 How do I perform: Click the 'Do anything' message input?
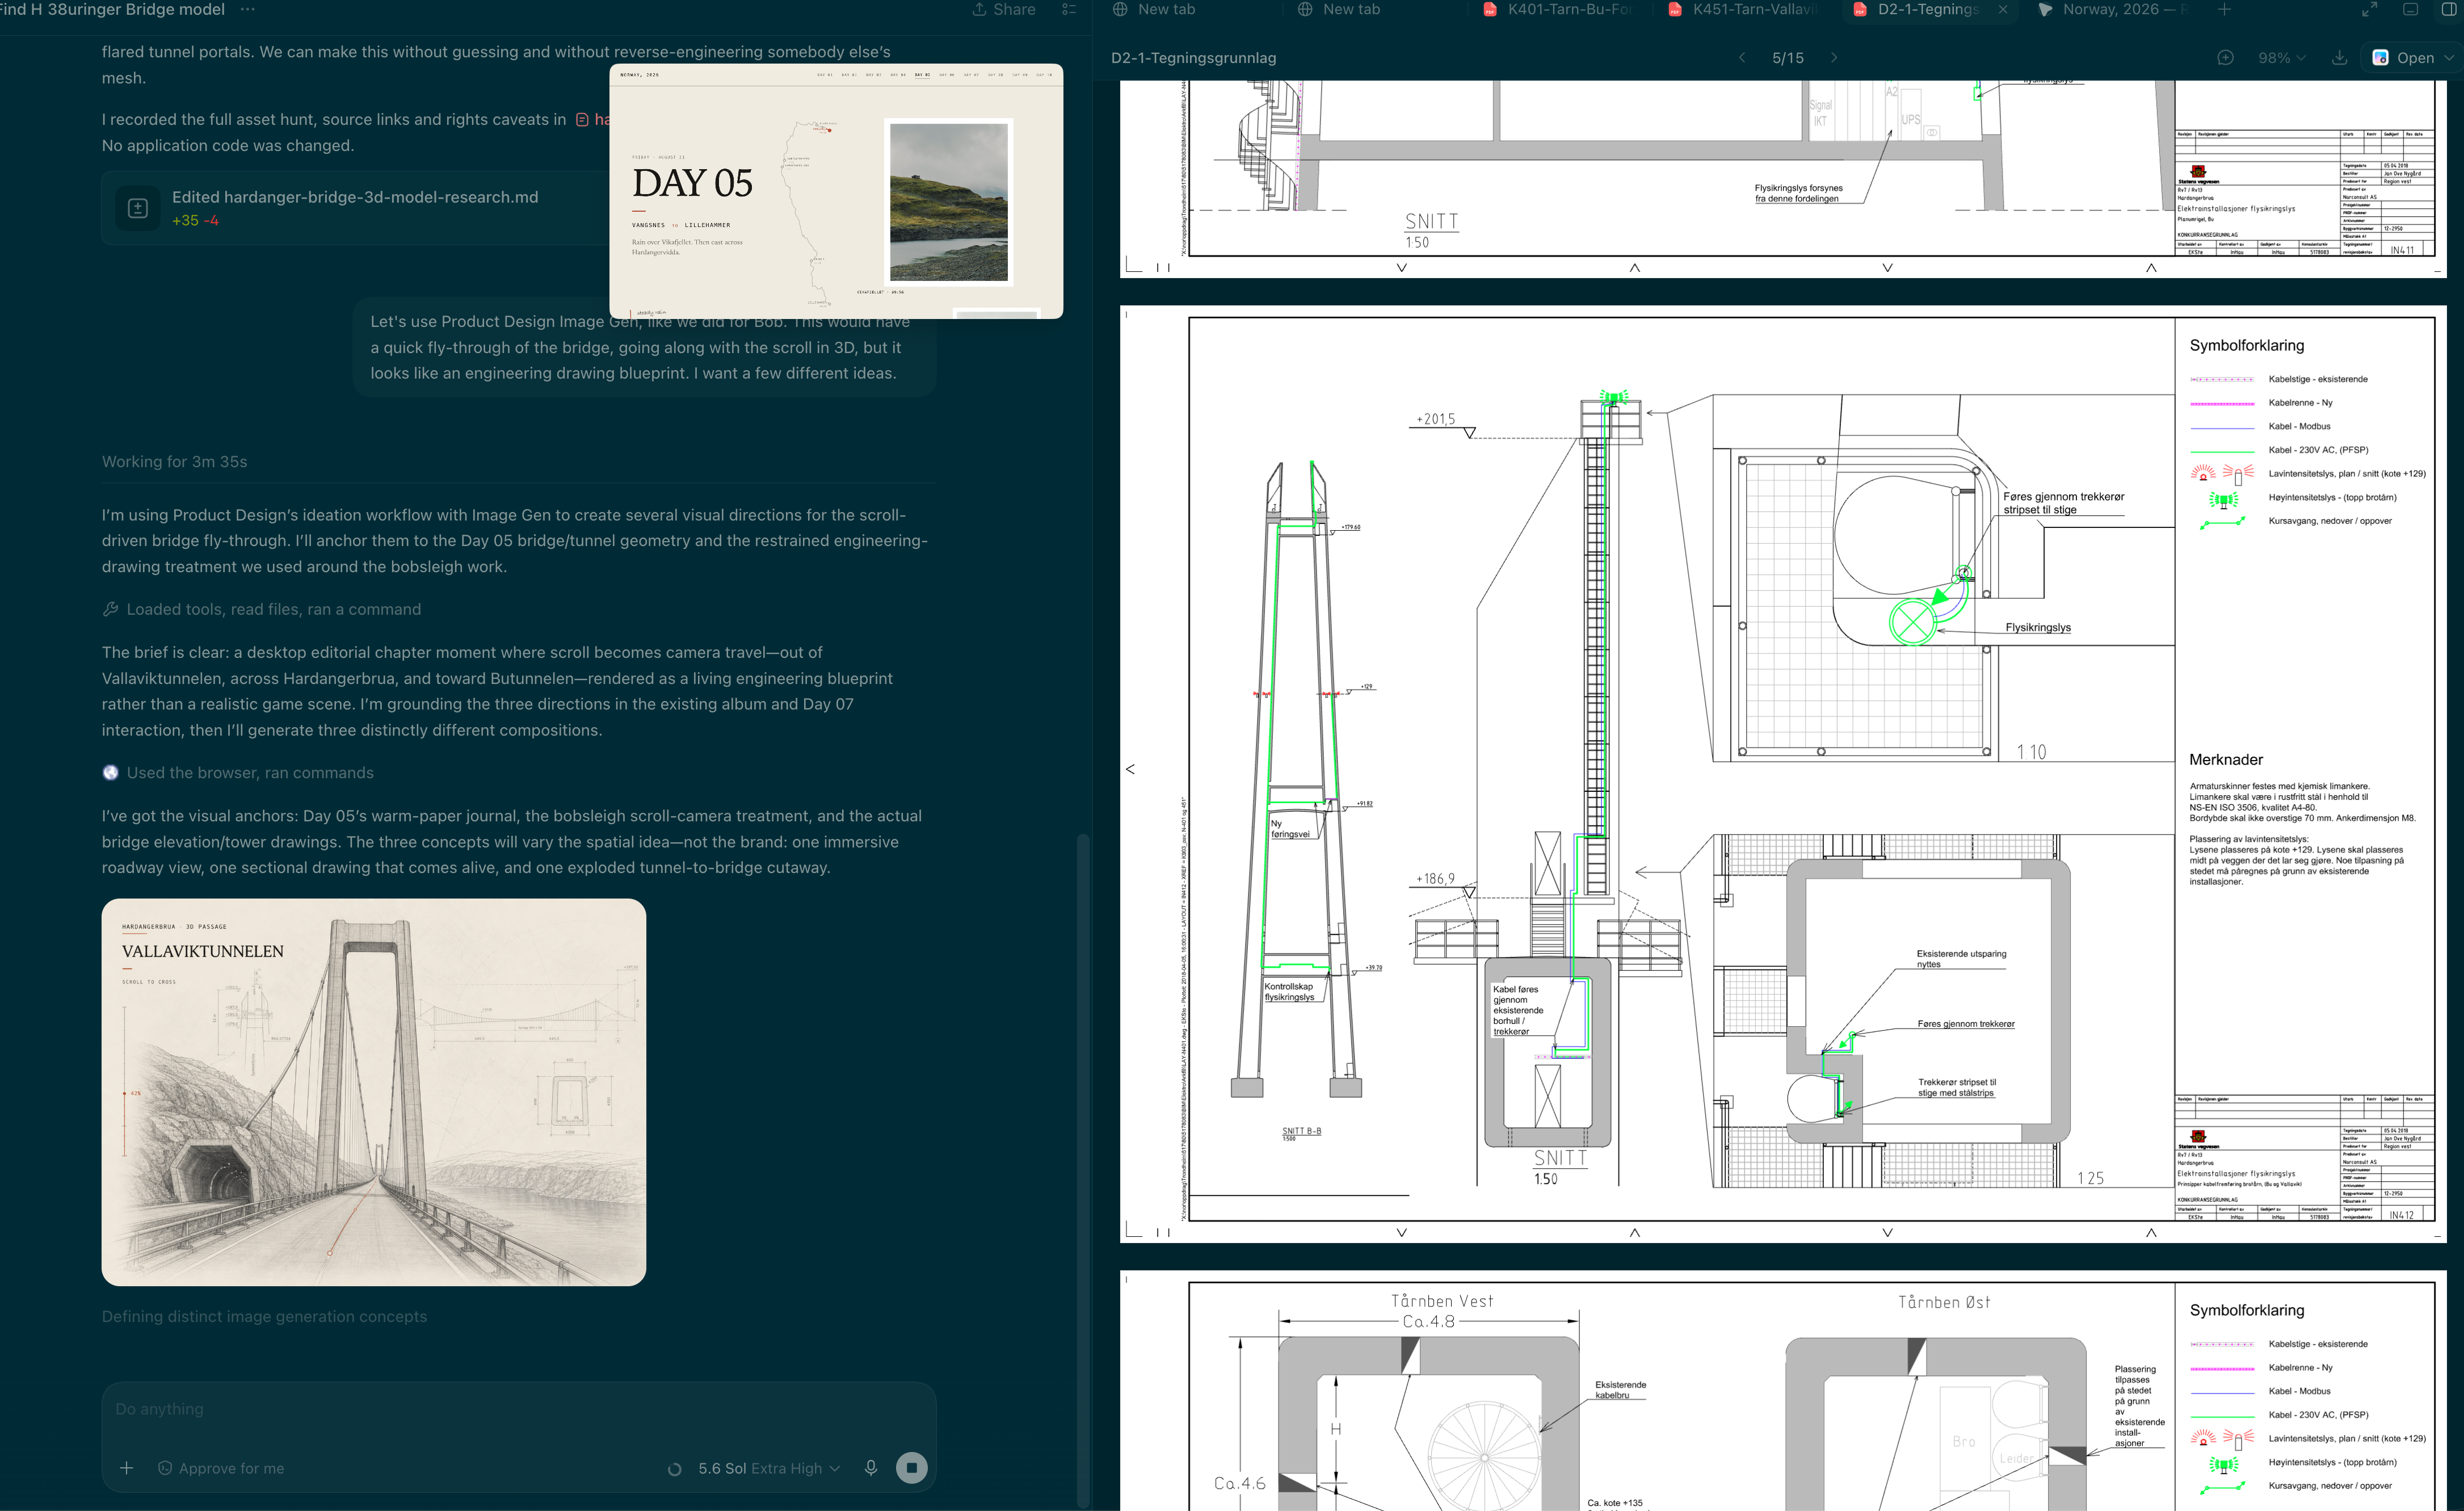(x=518, y=1409)
